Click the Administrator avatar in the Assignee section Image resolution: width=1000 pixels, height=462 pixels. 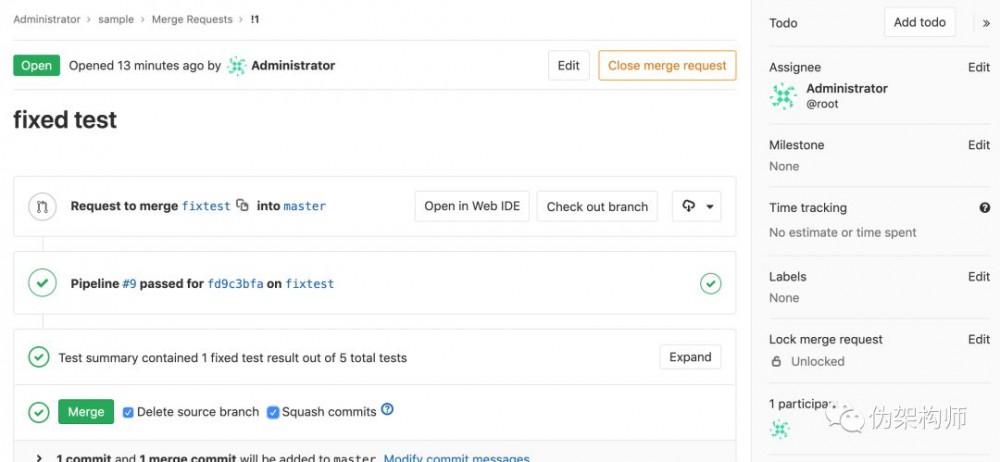[x=782, y=96]
